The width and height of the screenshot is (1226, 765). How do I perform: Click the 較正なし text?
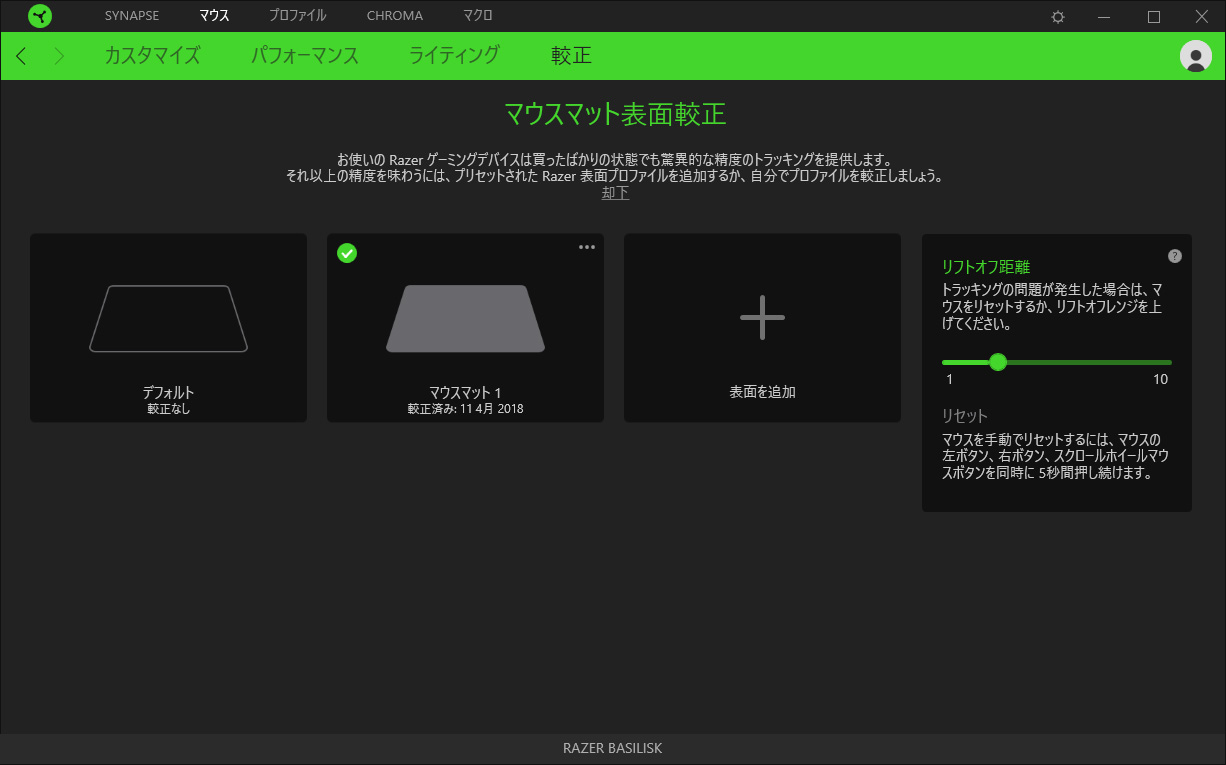pos(168,409)
